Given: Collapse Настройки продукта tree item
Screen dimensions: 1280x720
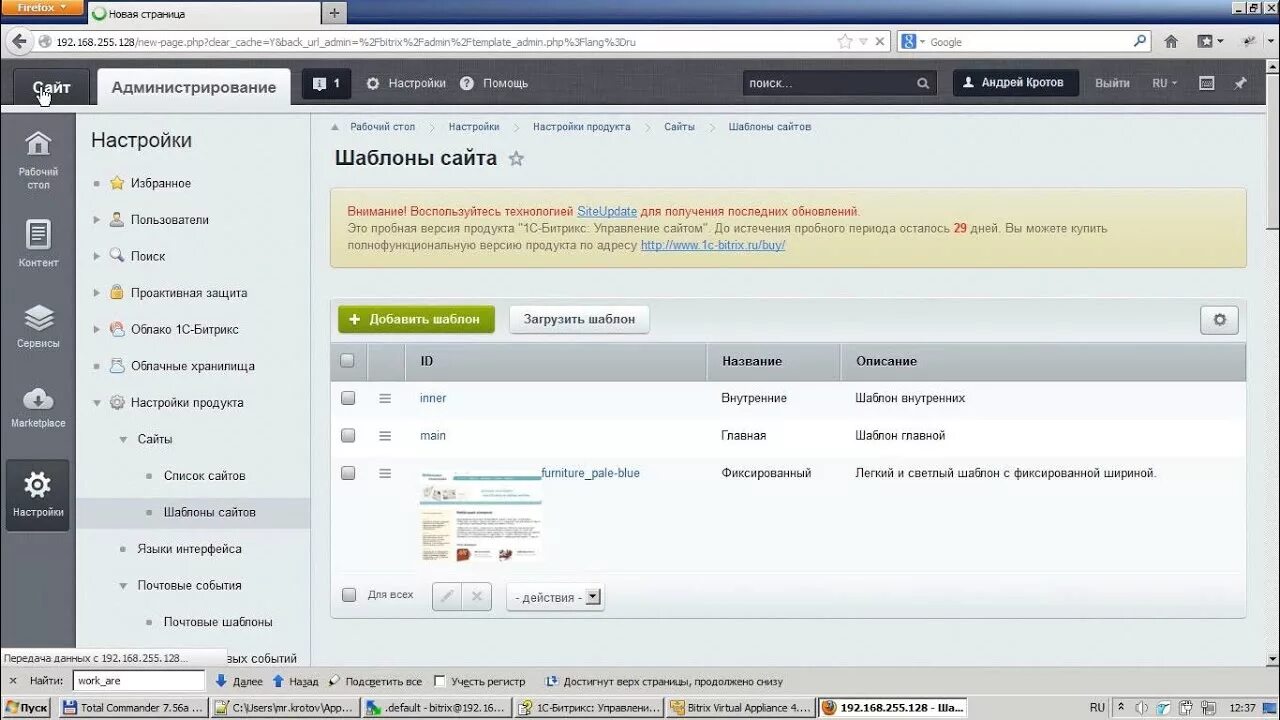Looking at the screenshot, I should pyautogui.click(x=97, y=403).
